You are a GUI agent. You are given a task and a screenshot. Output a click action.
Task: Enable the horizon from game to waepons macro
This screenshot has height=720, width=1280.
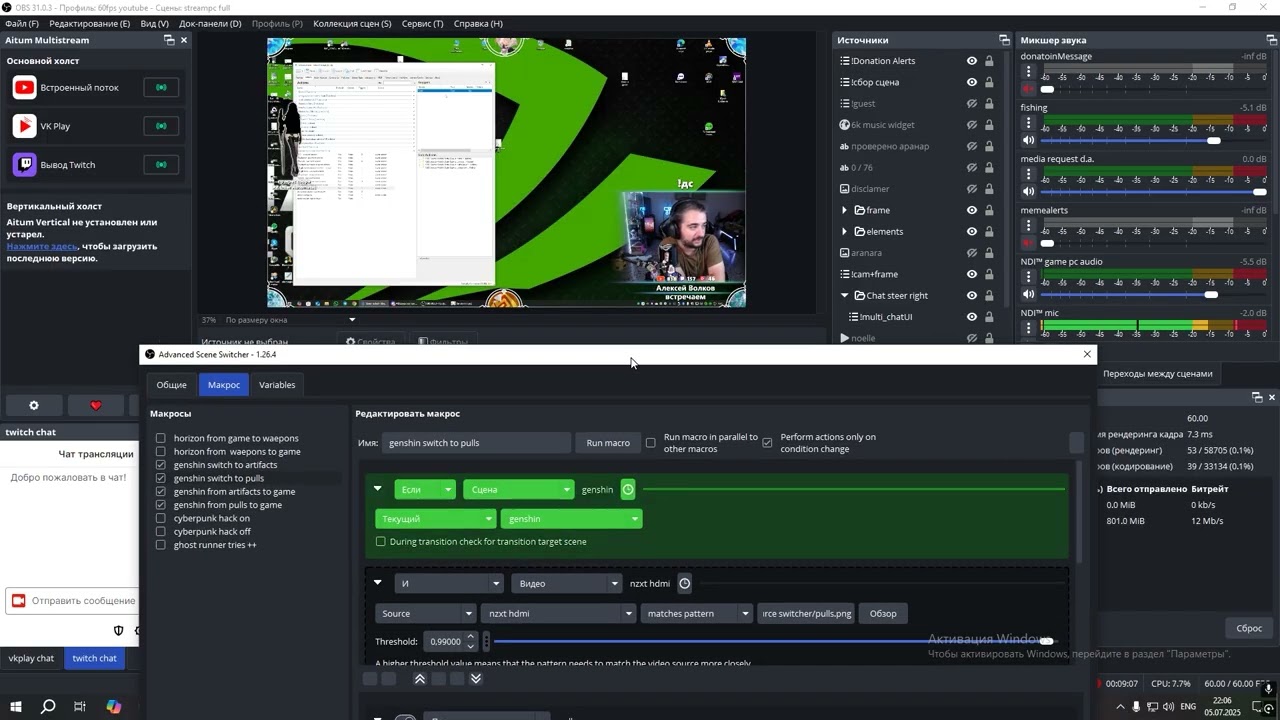(x=160, y=438)
